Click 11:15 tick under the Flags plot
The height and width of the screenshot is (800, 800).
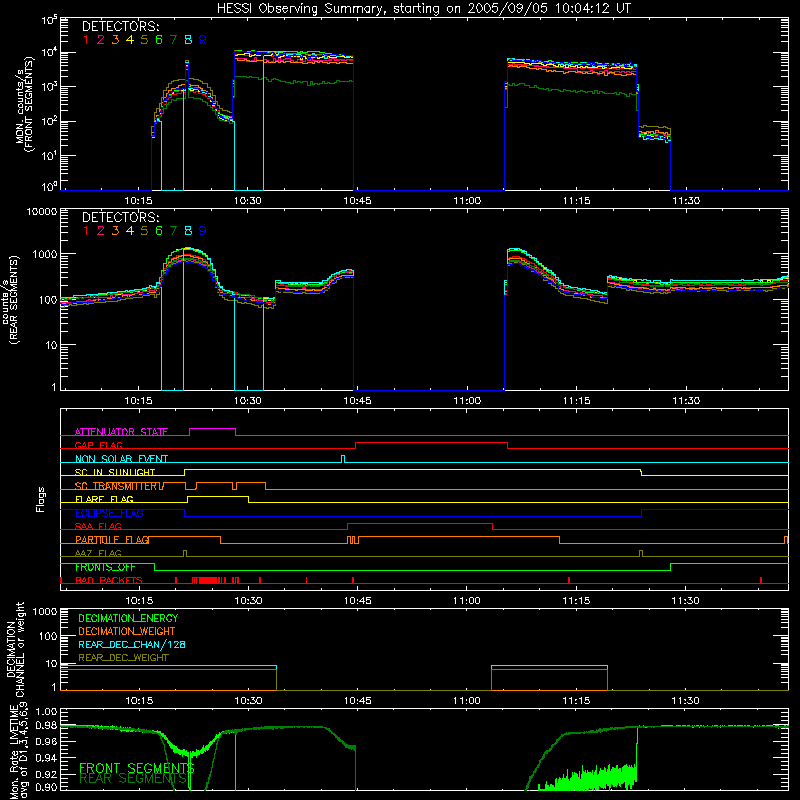pyautogui.click(x=577, y=601)
